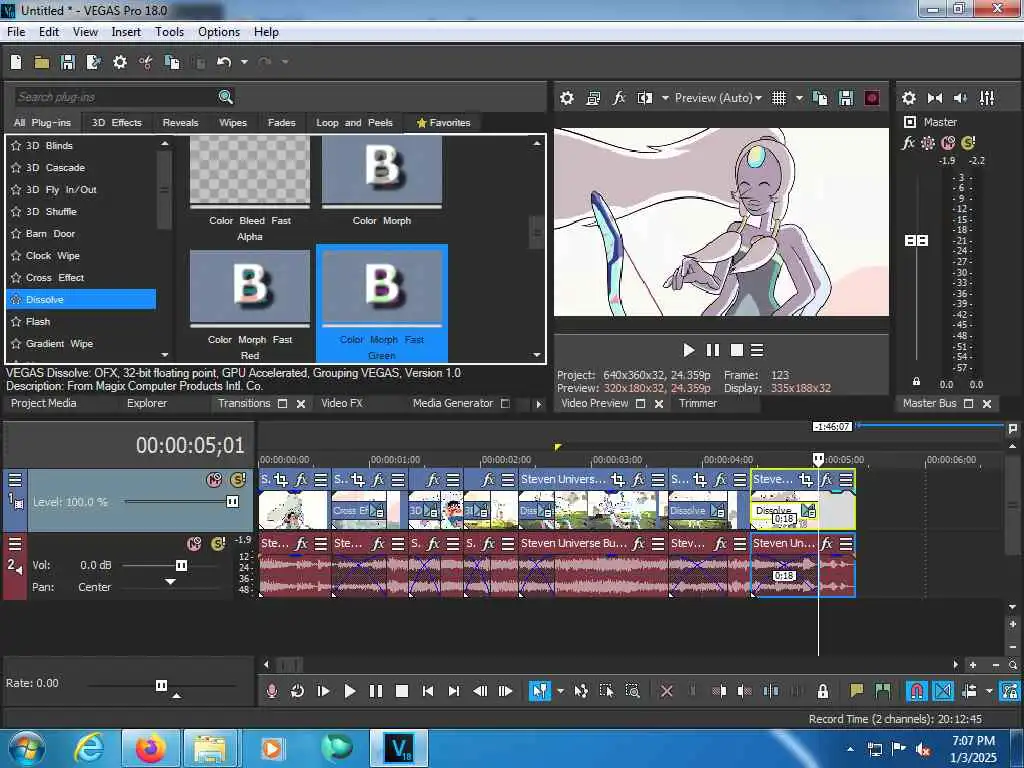Copy preview snapshot to clipboard
Image resolution: width=1024 pixels, height=768 pixels.
click(x=820, y=98)
